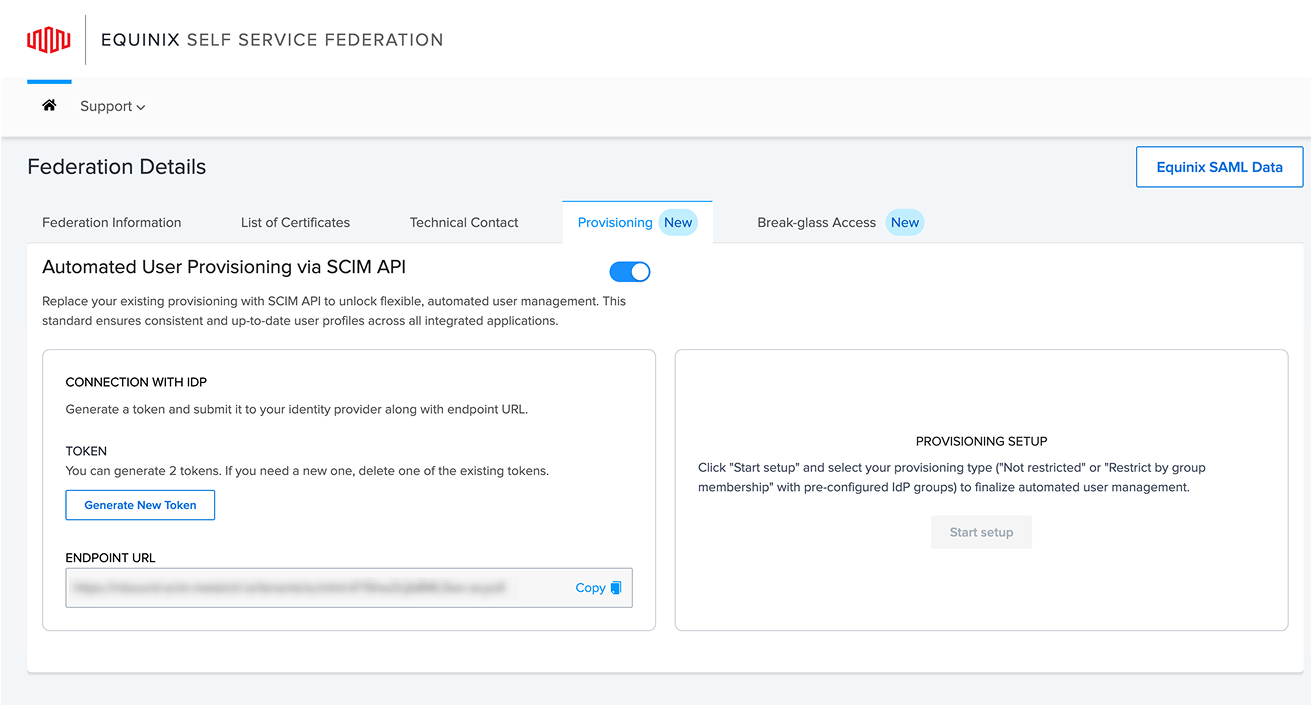Click the CONNECTION WITH IDP label
The image size is (1311, 705).
click(x=136, y=382)
